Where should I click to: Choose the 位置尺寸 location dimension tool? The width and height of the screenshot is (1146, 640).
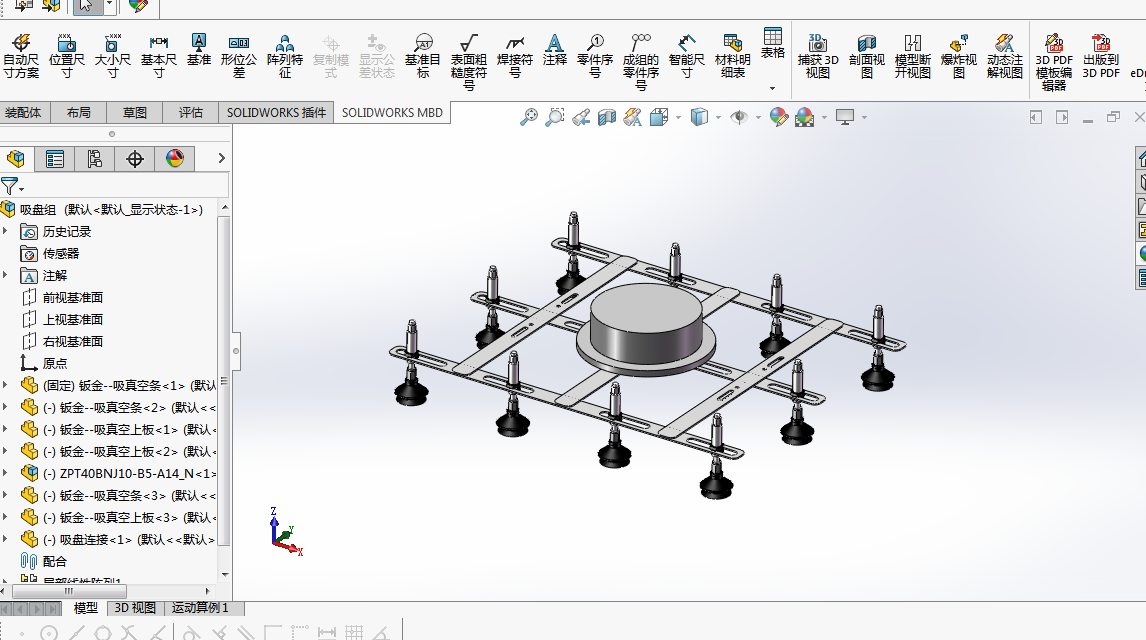click(67, 56)
